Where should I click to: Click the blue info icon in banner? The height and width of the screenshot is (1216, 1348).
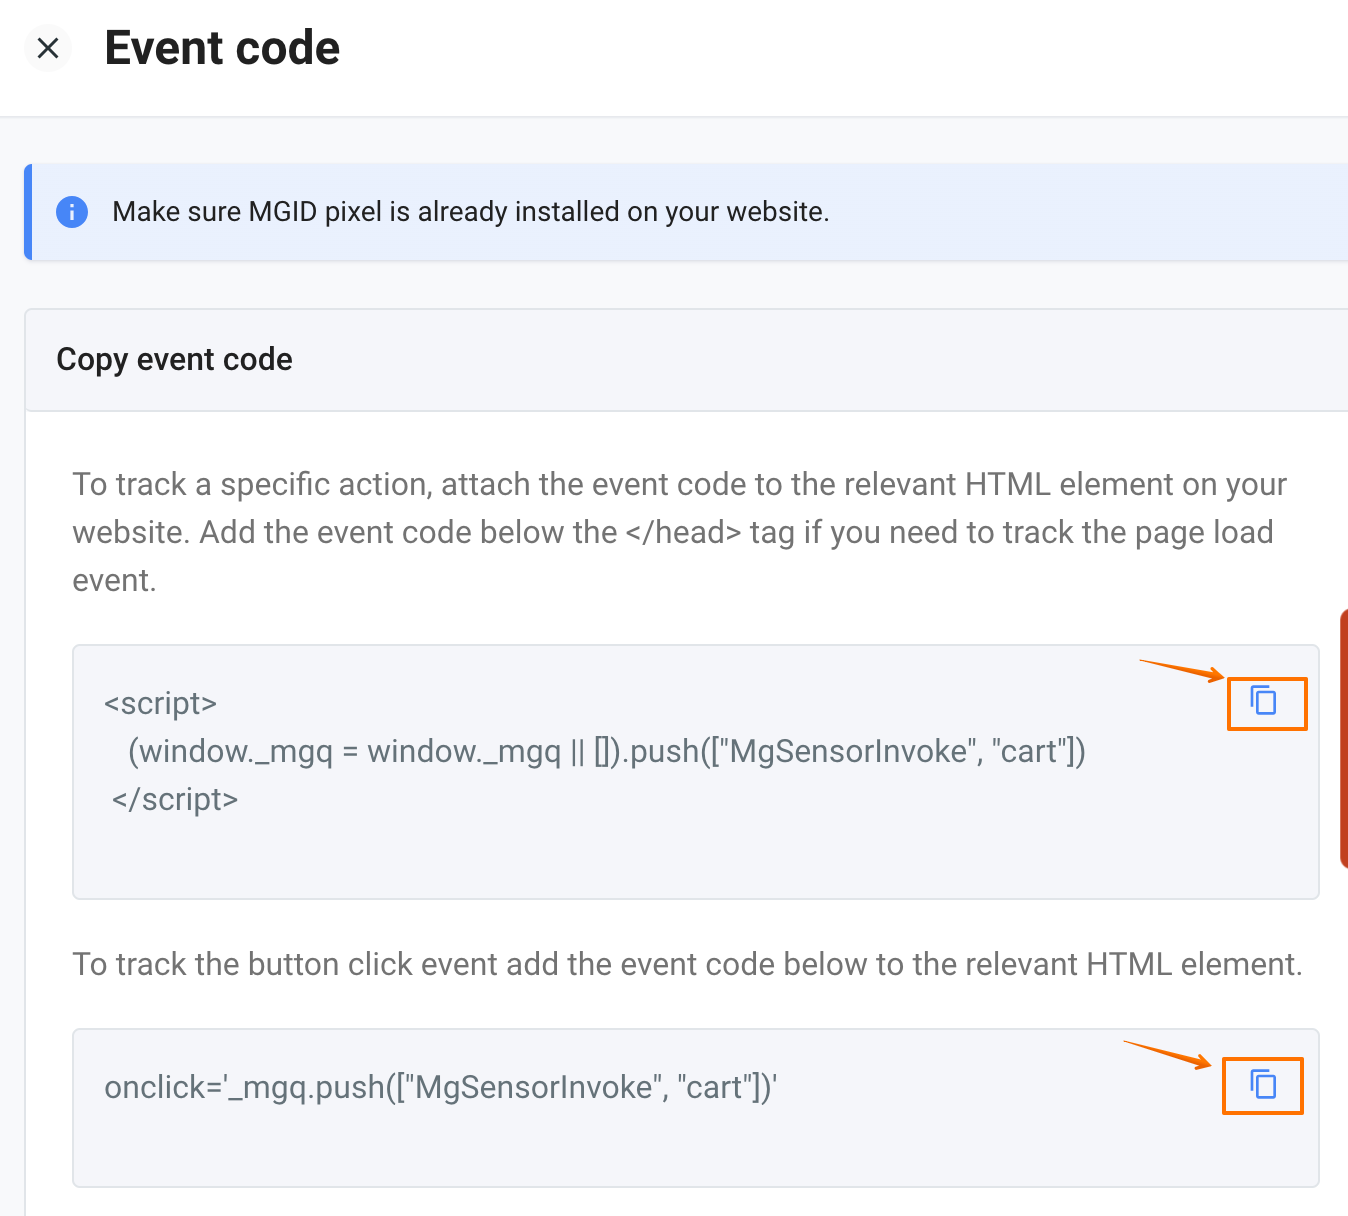[72, 212]
